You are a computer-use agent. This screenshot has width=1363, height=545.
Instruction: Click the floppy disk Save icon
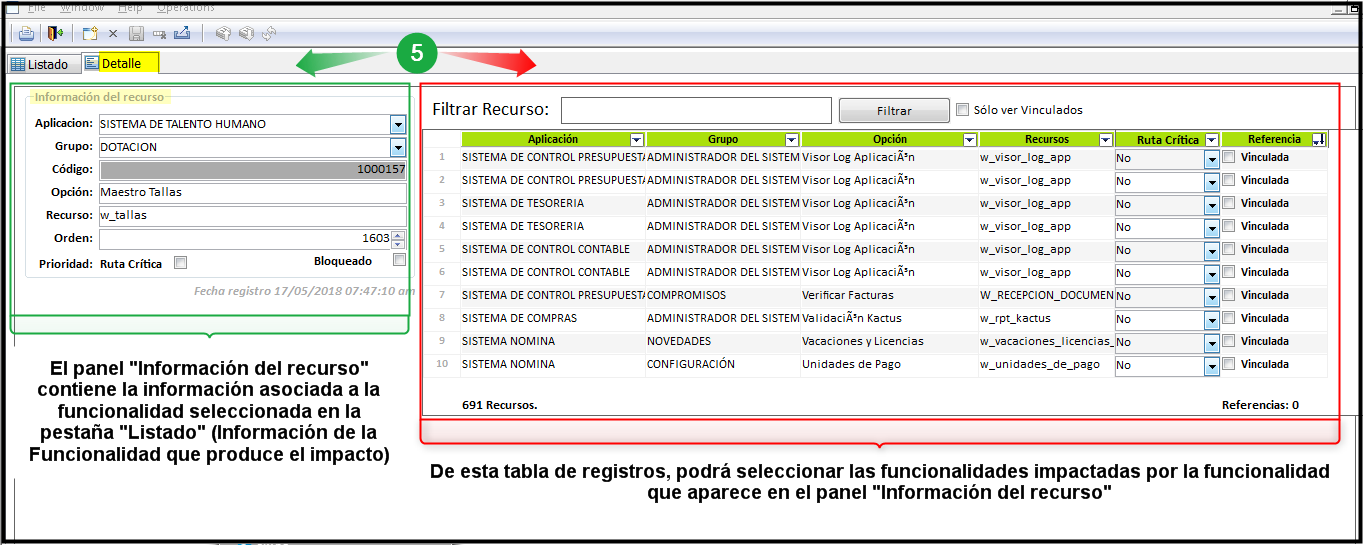point(136,33)
